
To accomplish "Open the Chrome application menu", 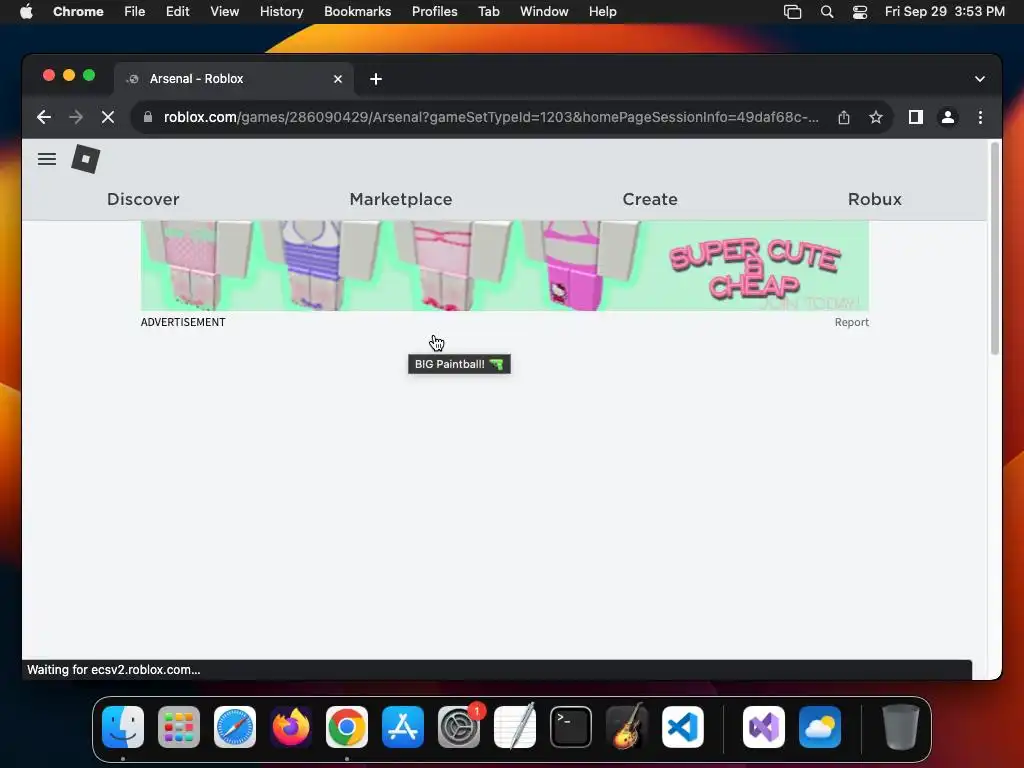I will 78,12.
